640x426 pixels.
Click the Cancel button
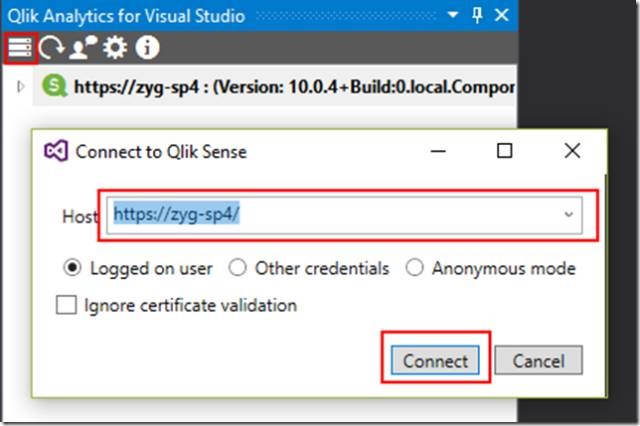pos(538,360)
